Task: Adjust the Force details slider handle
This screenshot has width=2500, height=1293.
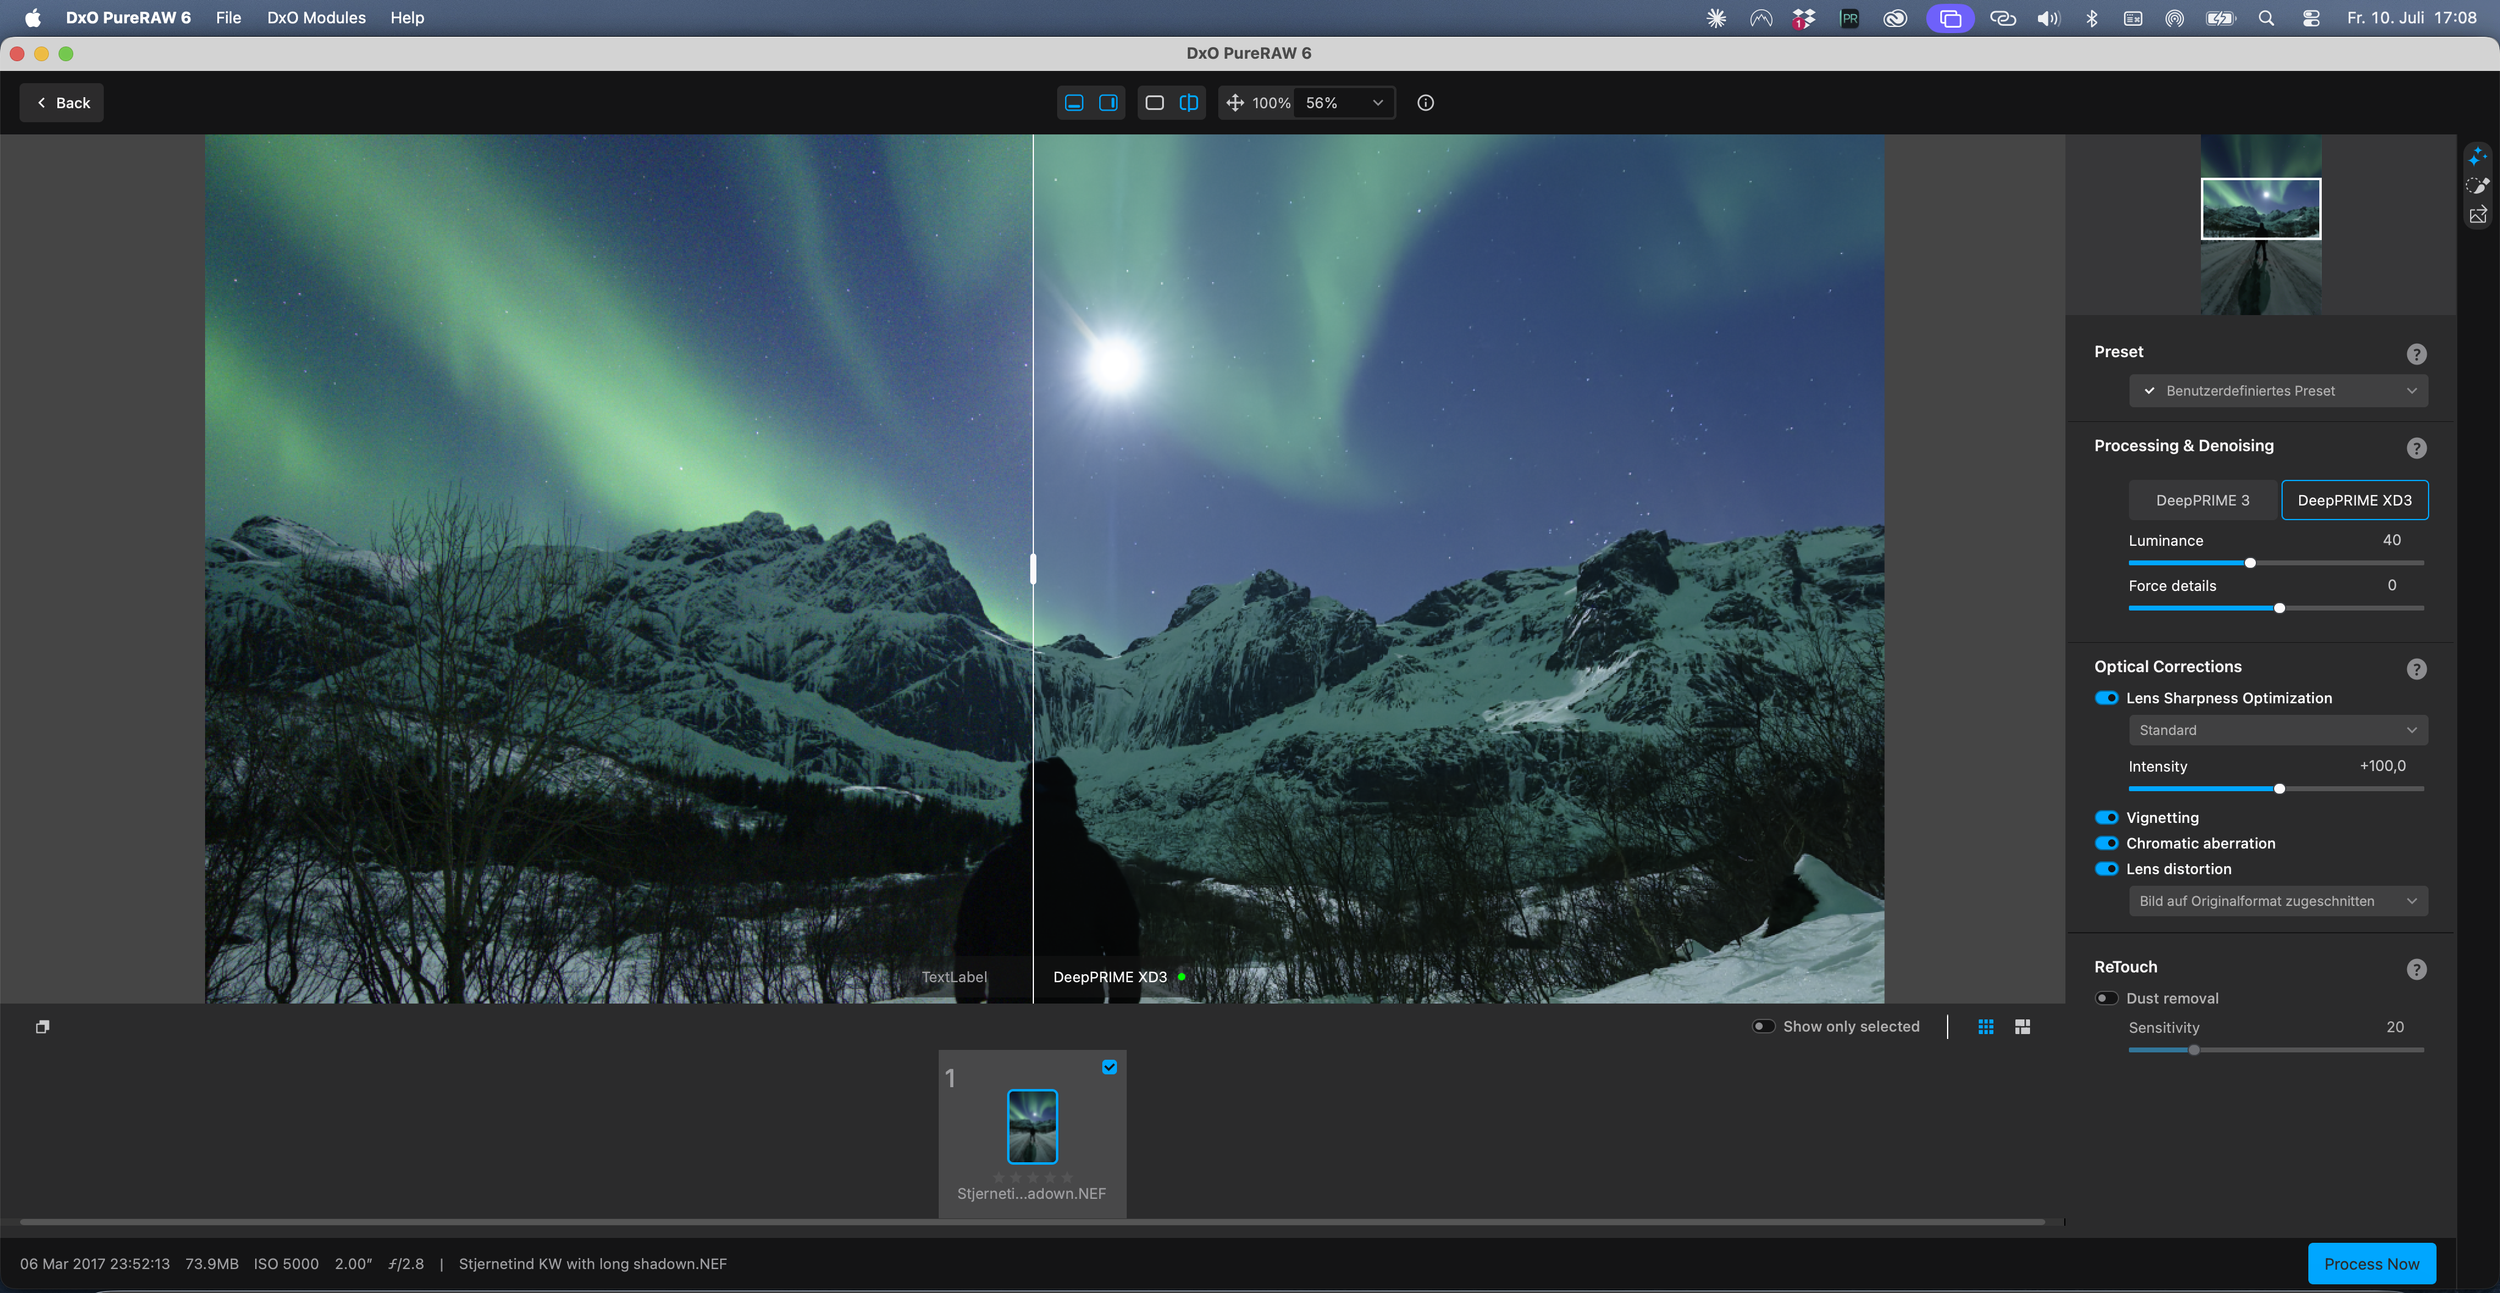Action: (x=2279, y=608)
